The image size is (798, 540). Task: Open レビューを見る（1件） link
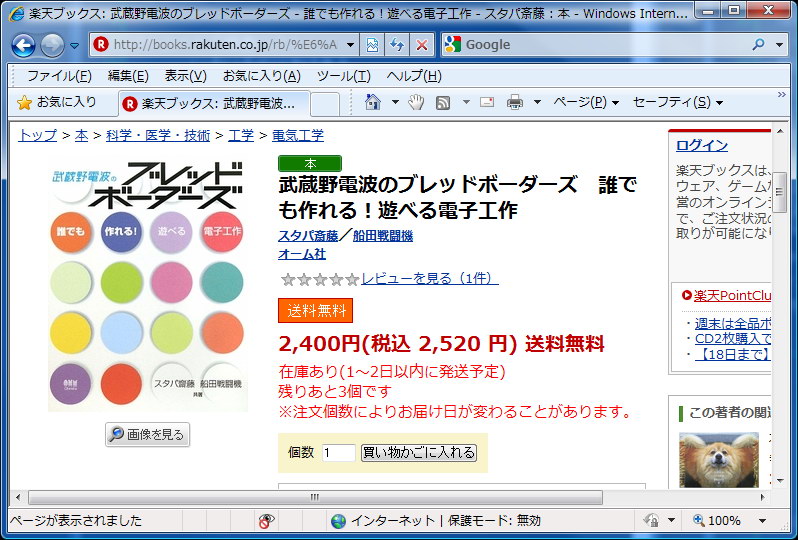click(430, 278)
